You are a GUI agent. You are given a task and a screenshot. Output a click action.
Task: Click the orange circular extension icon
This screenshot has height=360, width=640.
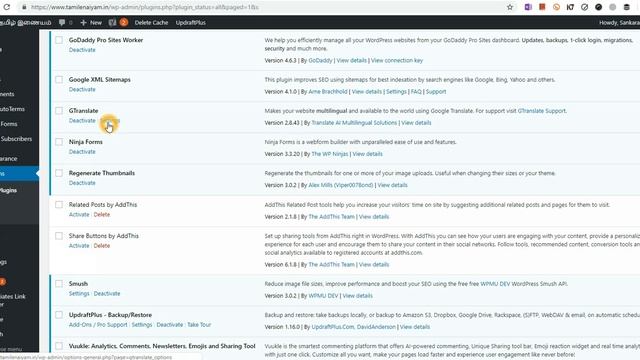[x=556, y=7]
